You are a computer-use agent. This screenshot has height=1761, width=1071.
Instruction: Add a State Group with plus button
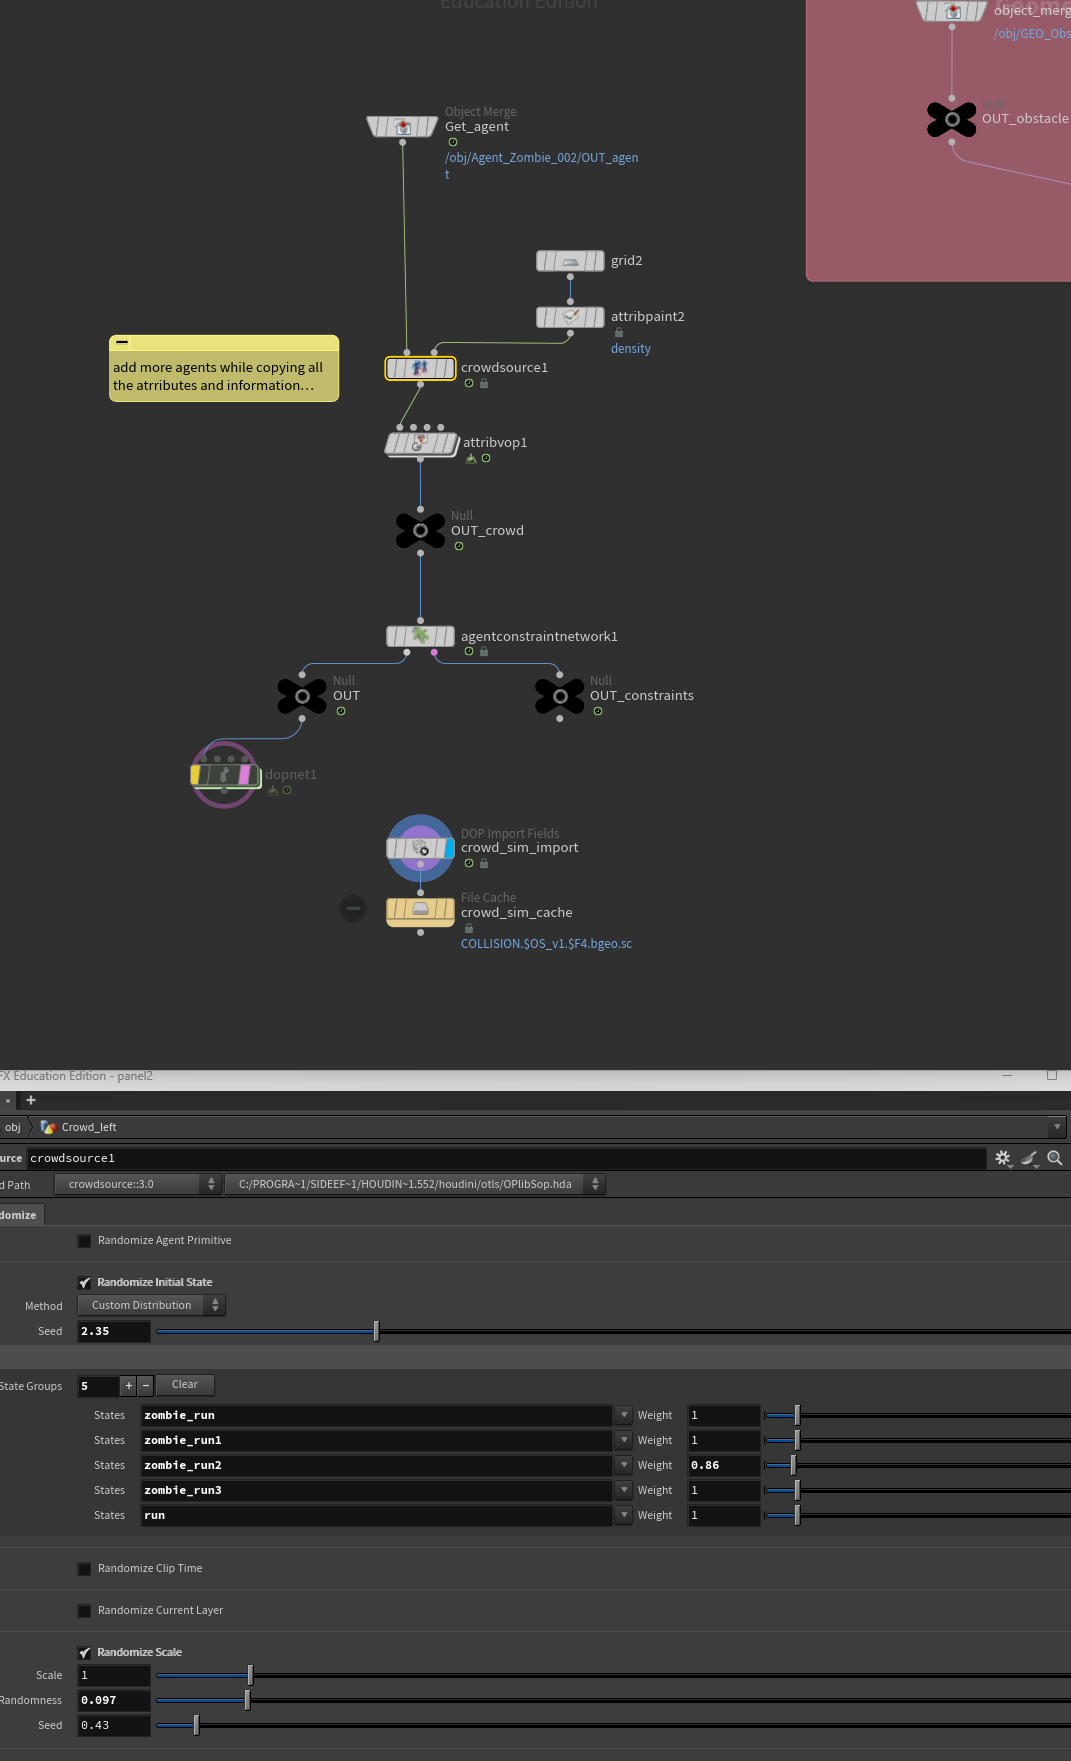coord(128,1385)
